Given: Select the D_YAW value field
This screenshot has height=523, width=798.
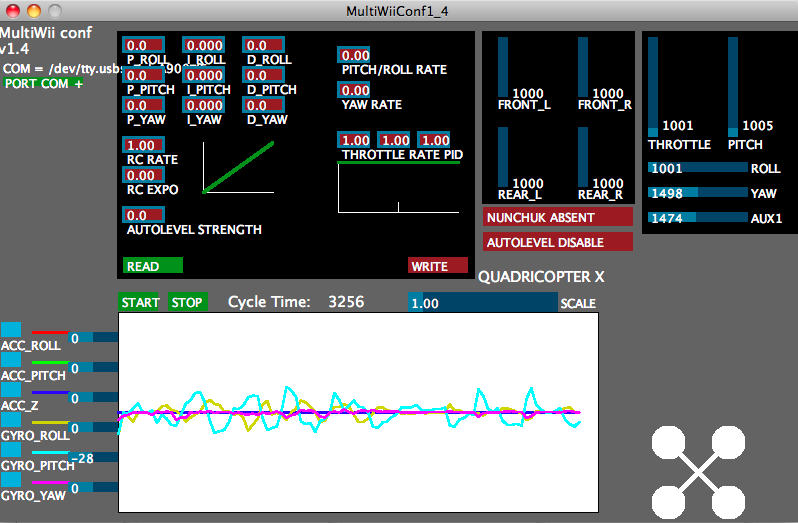Looking at the screenshot, I should [264, 105].
